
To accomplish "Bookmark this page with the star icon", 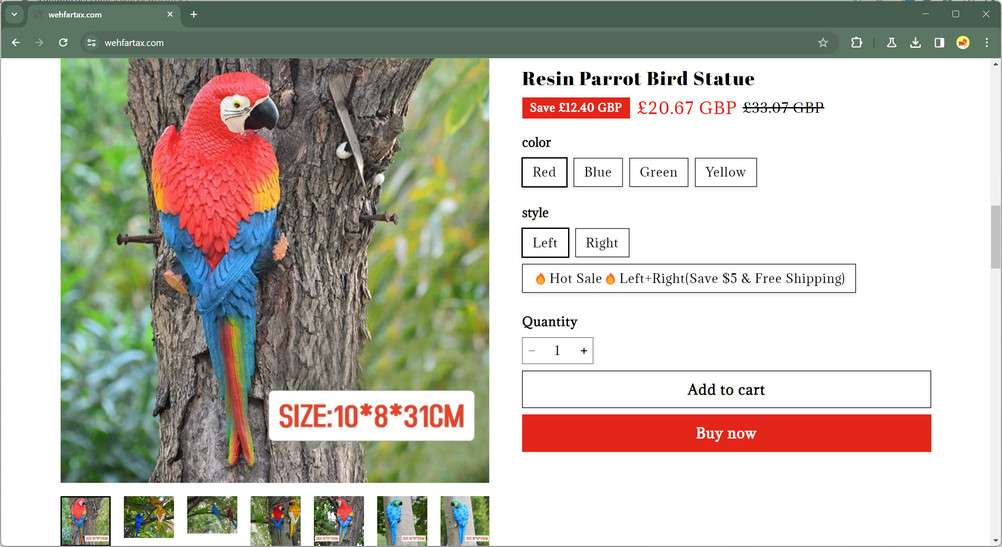I will pos(823,42).
